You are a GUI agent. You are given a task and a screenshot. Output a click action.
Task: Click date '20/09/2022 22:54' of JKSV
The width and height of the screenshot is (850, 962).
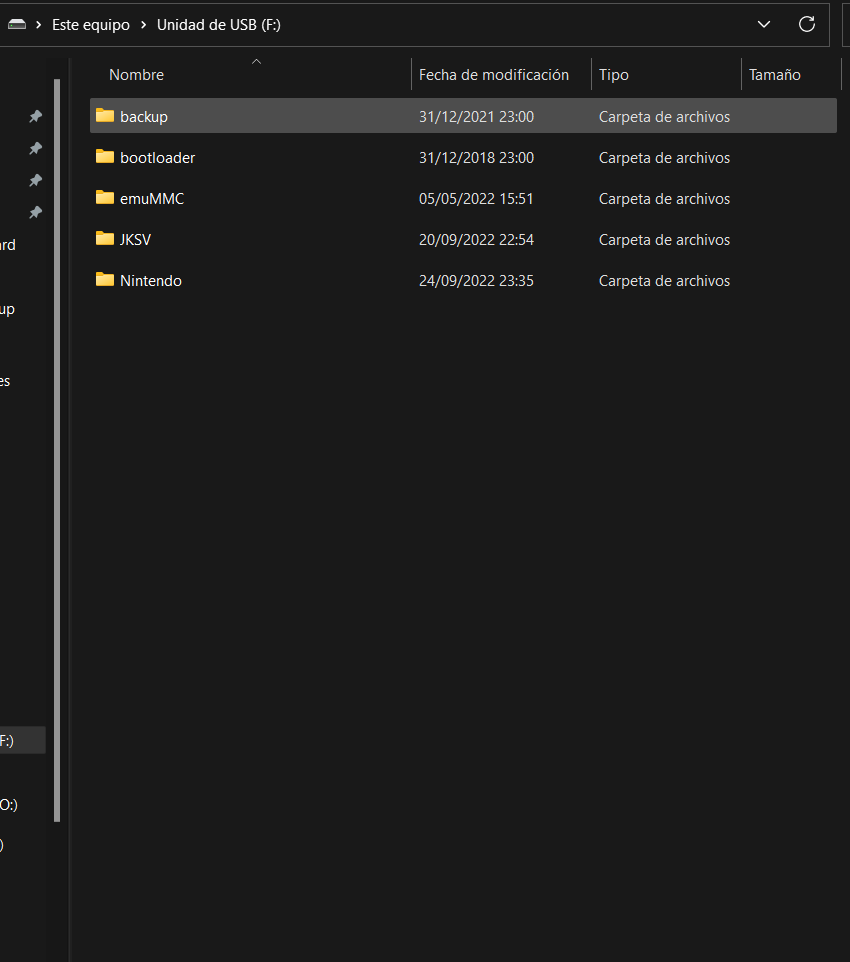pyautogui.click(x=476, y=240)
